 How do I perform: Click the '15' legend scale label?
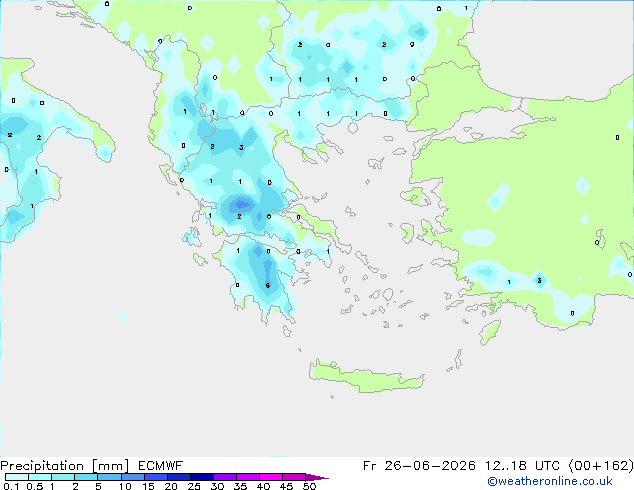[148, 486]
